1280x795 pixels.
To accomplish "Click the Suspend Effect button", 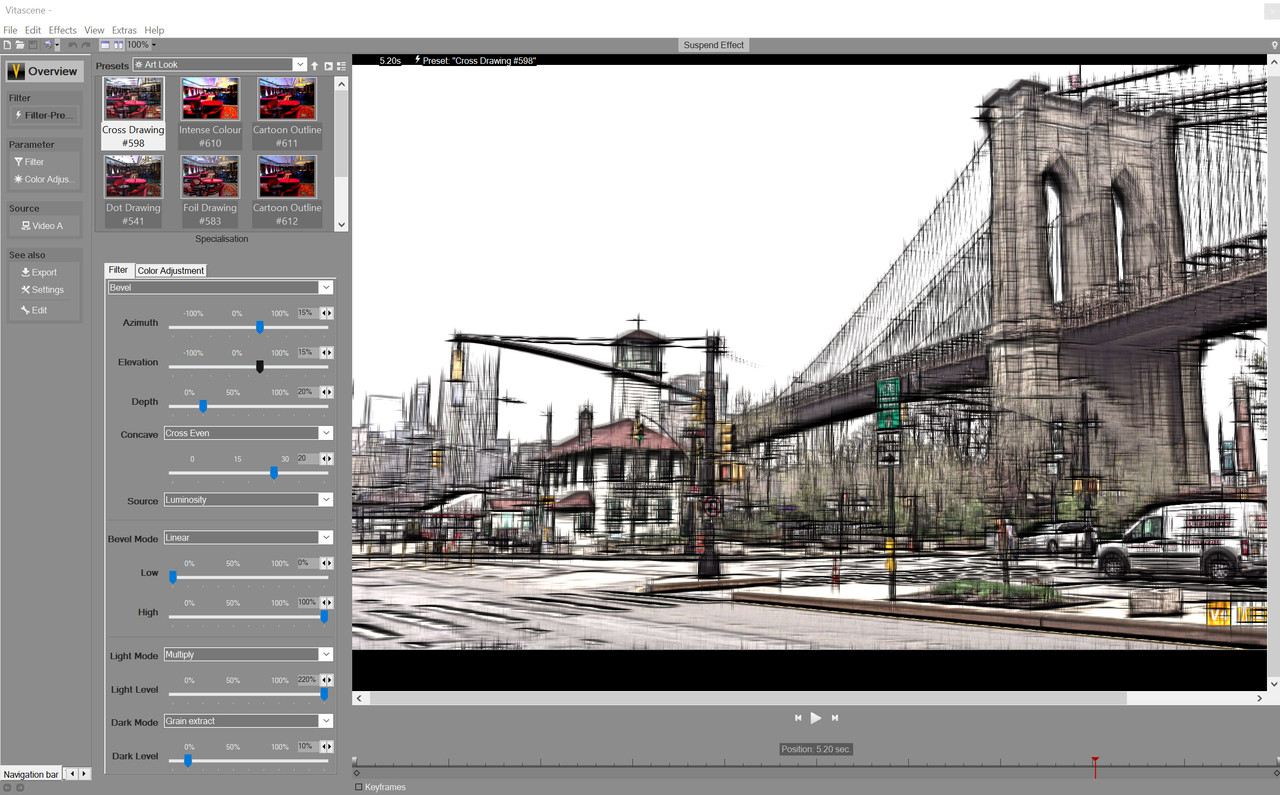I will 714,45.
